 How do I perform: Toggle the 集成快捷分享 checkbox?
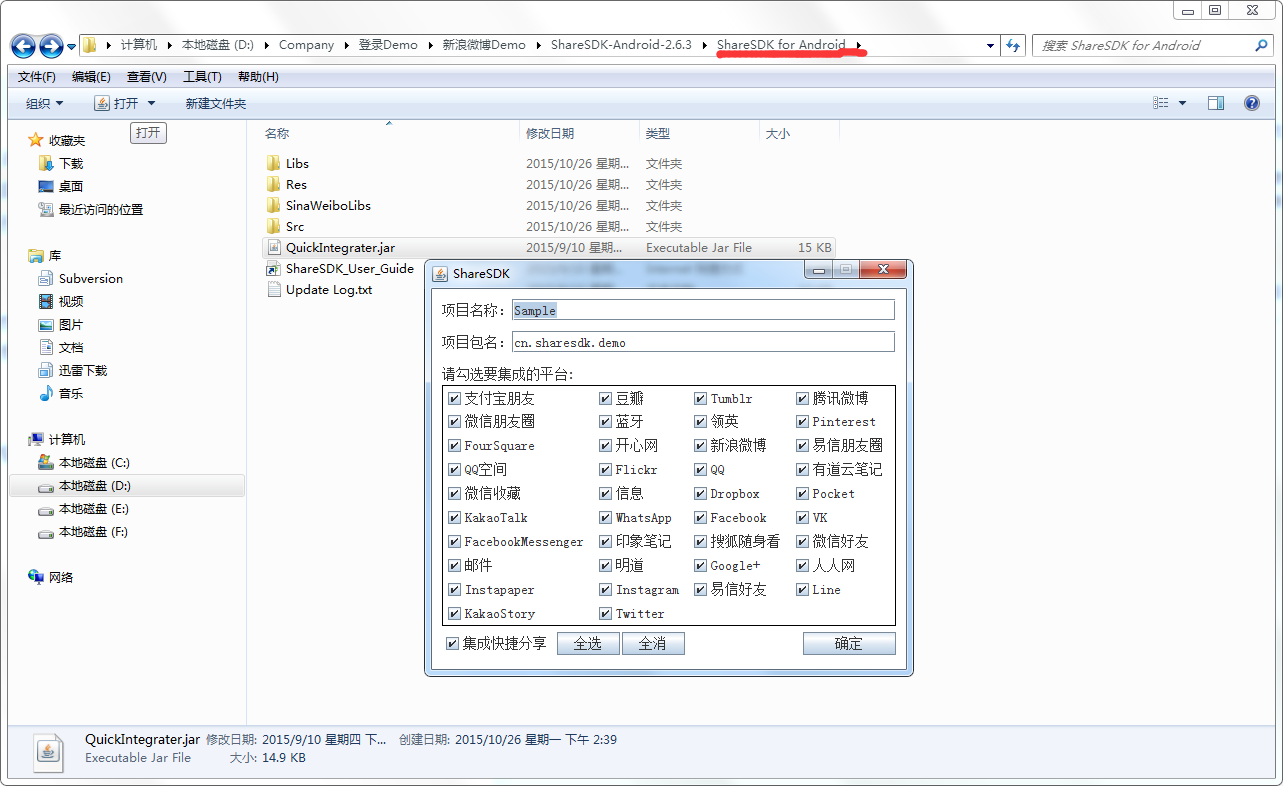(452, 643)
